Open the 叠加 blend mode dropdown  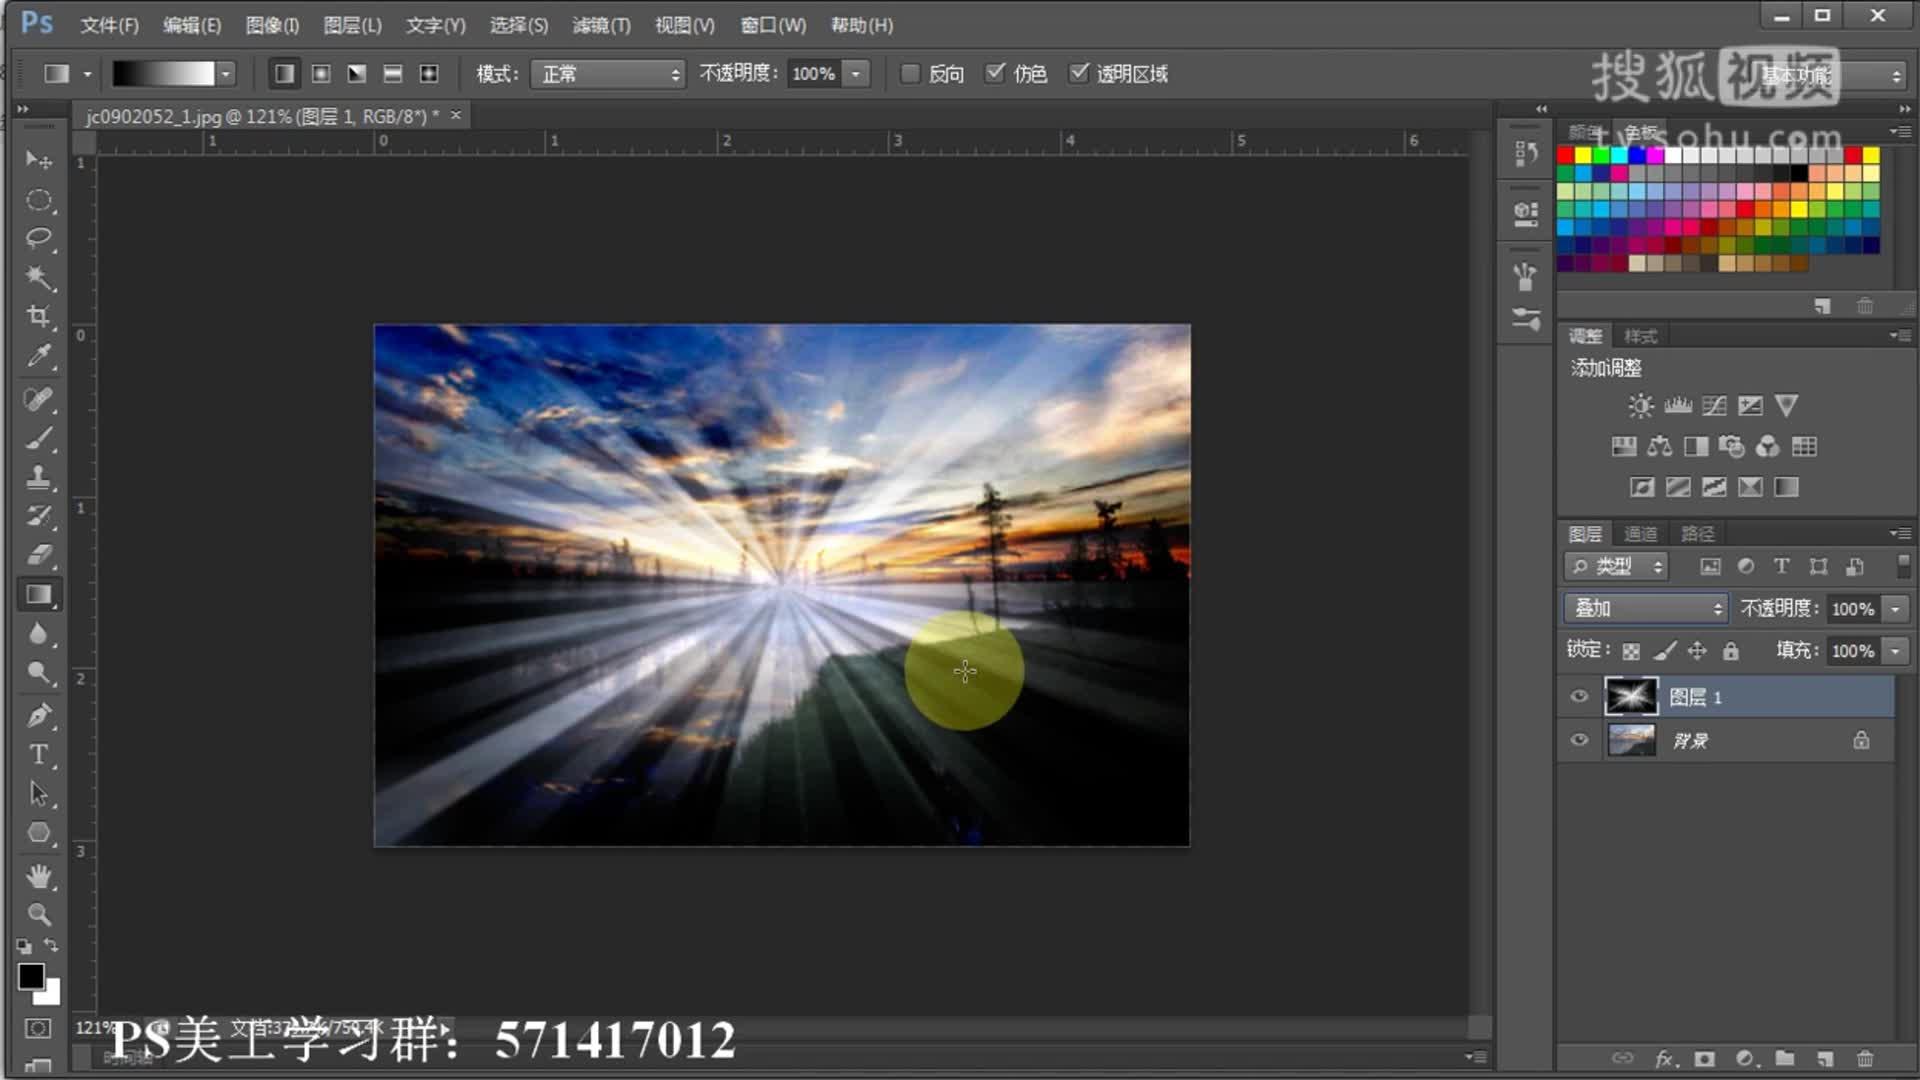(1646, 608)
